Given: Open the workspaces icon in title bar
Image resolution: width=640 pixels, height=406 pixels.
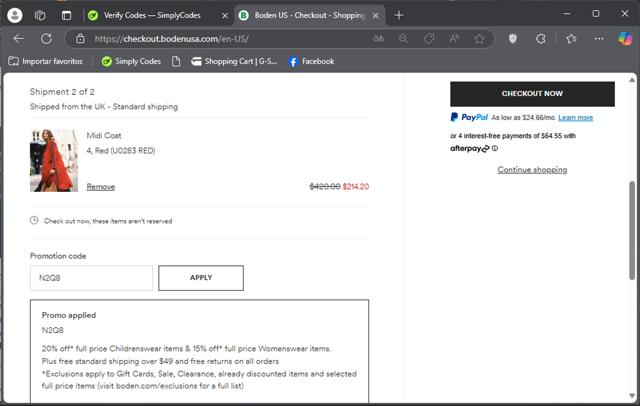Looking at the screenshot, I should pyautogui.click(x=40, y=16).
